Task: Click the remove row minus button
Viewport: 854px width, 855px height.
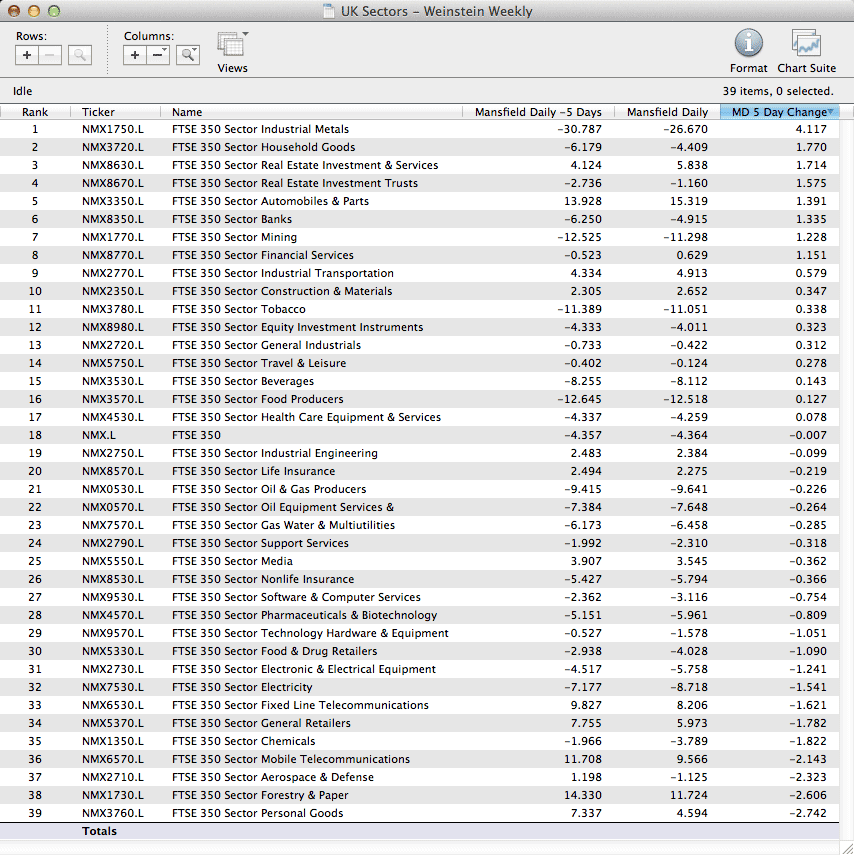Action: pyautogui.click(x=51, y=56)
